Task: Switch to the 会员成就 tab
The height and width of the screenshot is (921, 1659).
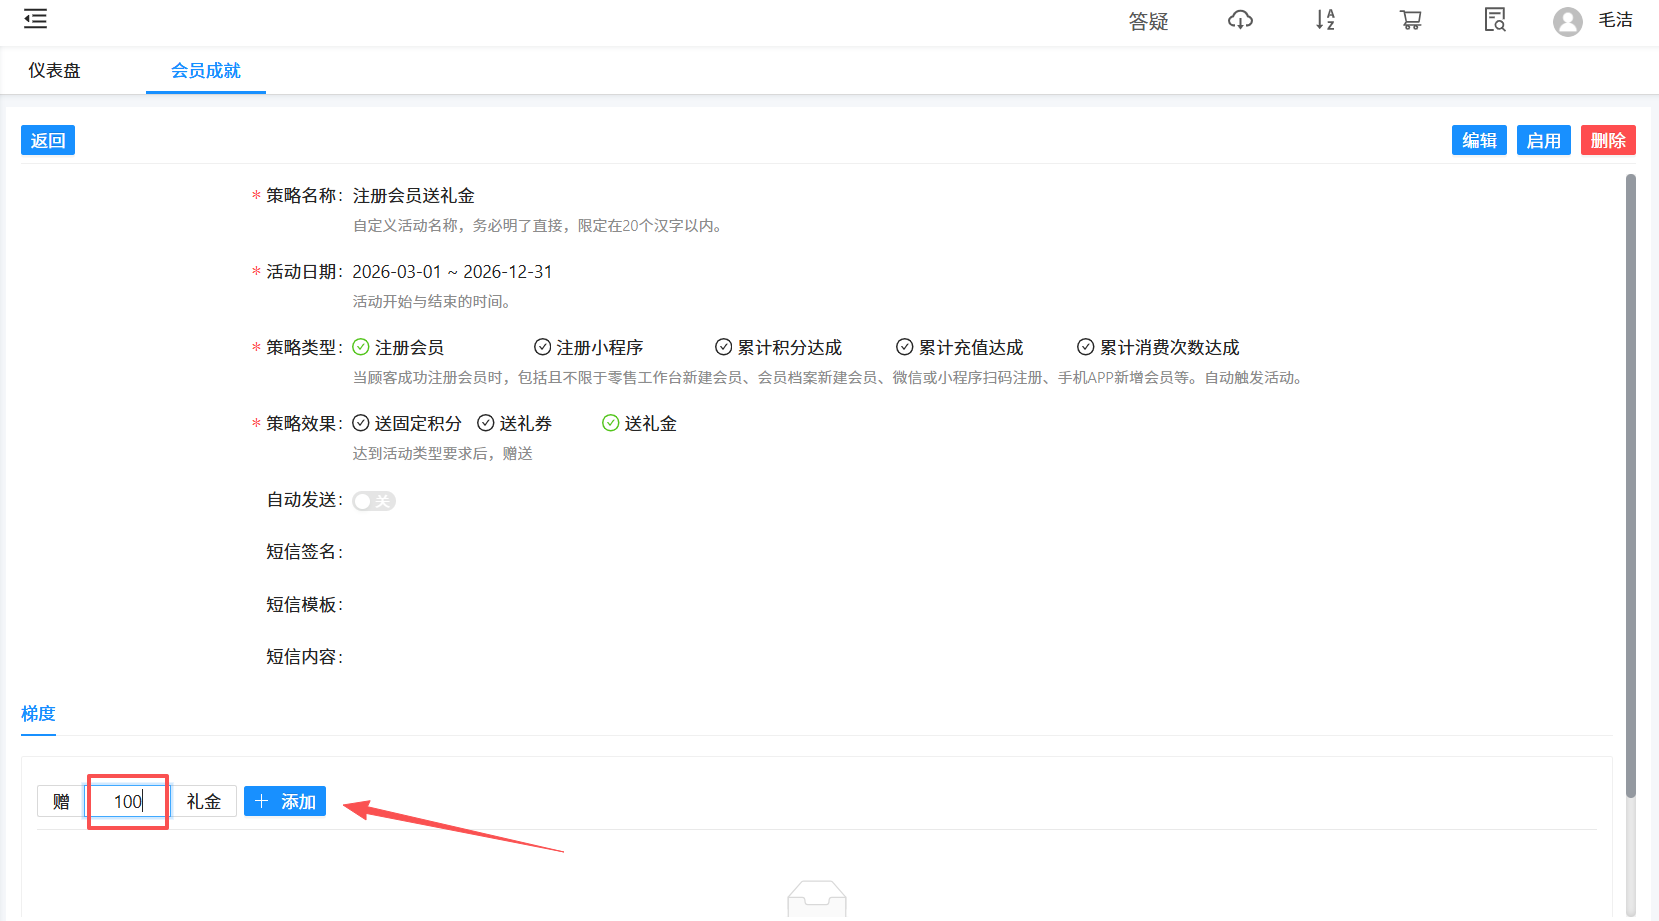Action: pyautogui.click(x=205, y=70)
